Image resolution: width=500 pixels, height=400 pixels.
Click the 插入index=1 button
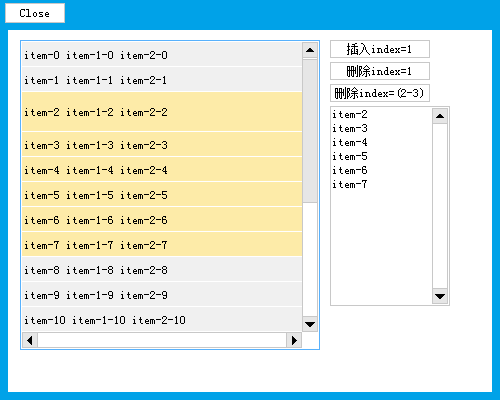coord(380,49)
